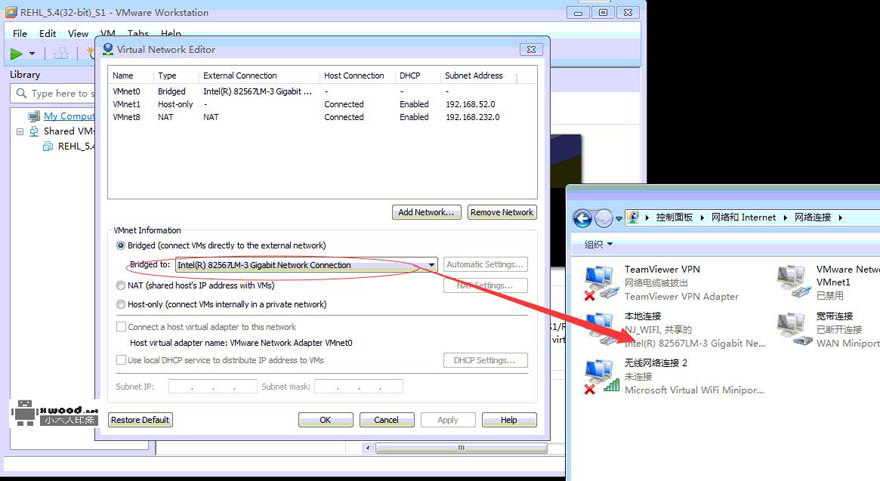Collapse the Shared VMs tree node

(20, 131)
